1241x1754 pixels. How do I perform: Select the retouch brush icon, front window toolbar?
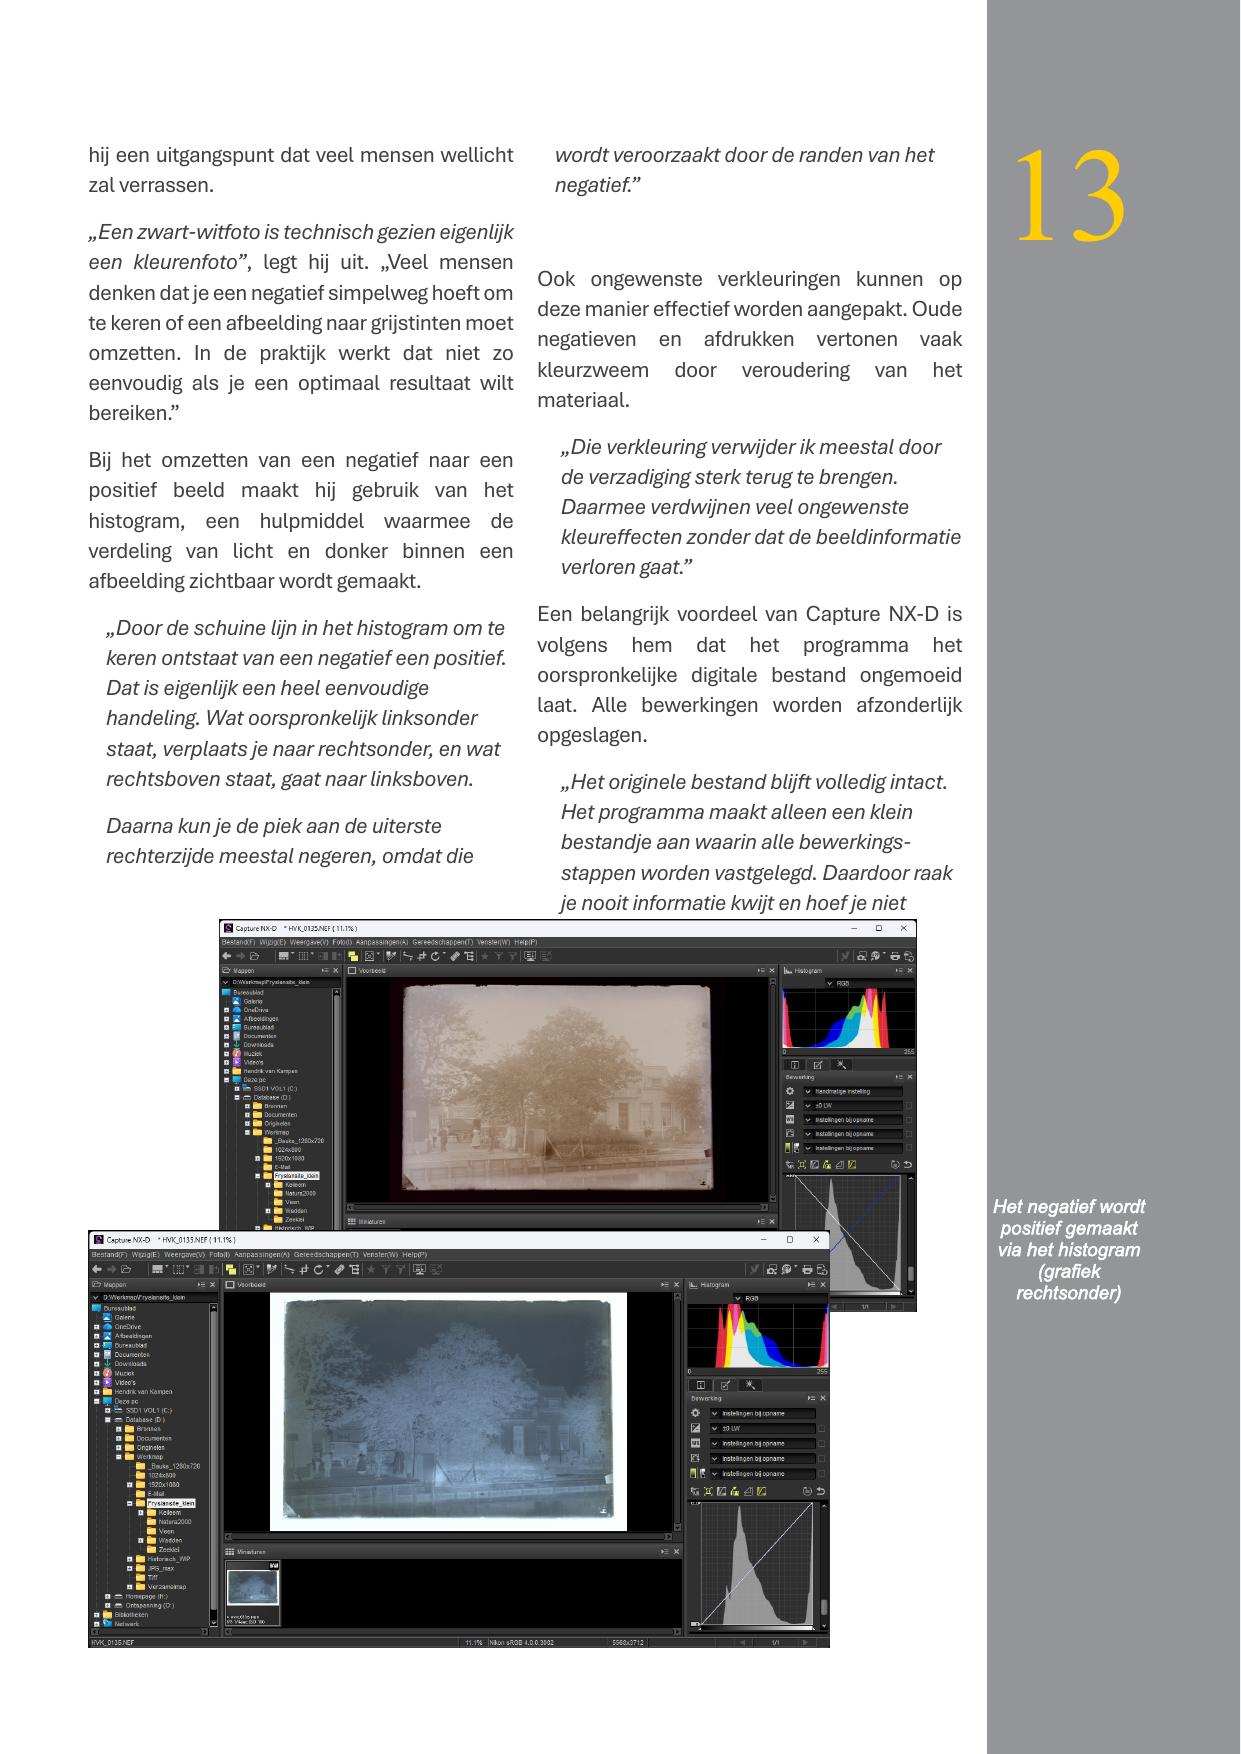tap(339, 1269)
